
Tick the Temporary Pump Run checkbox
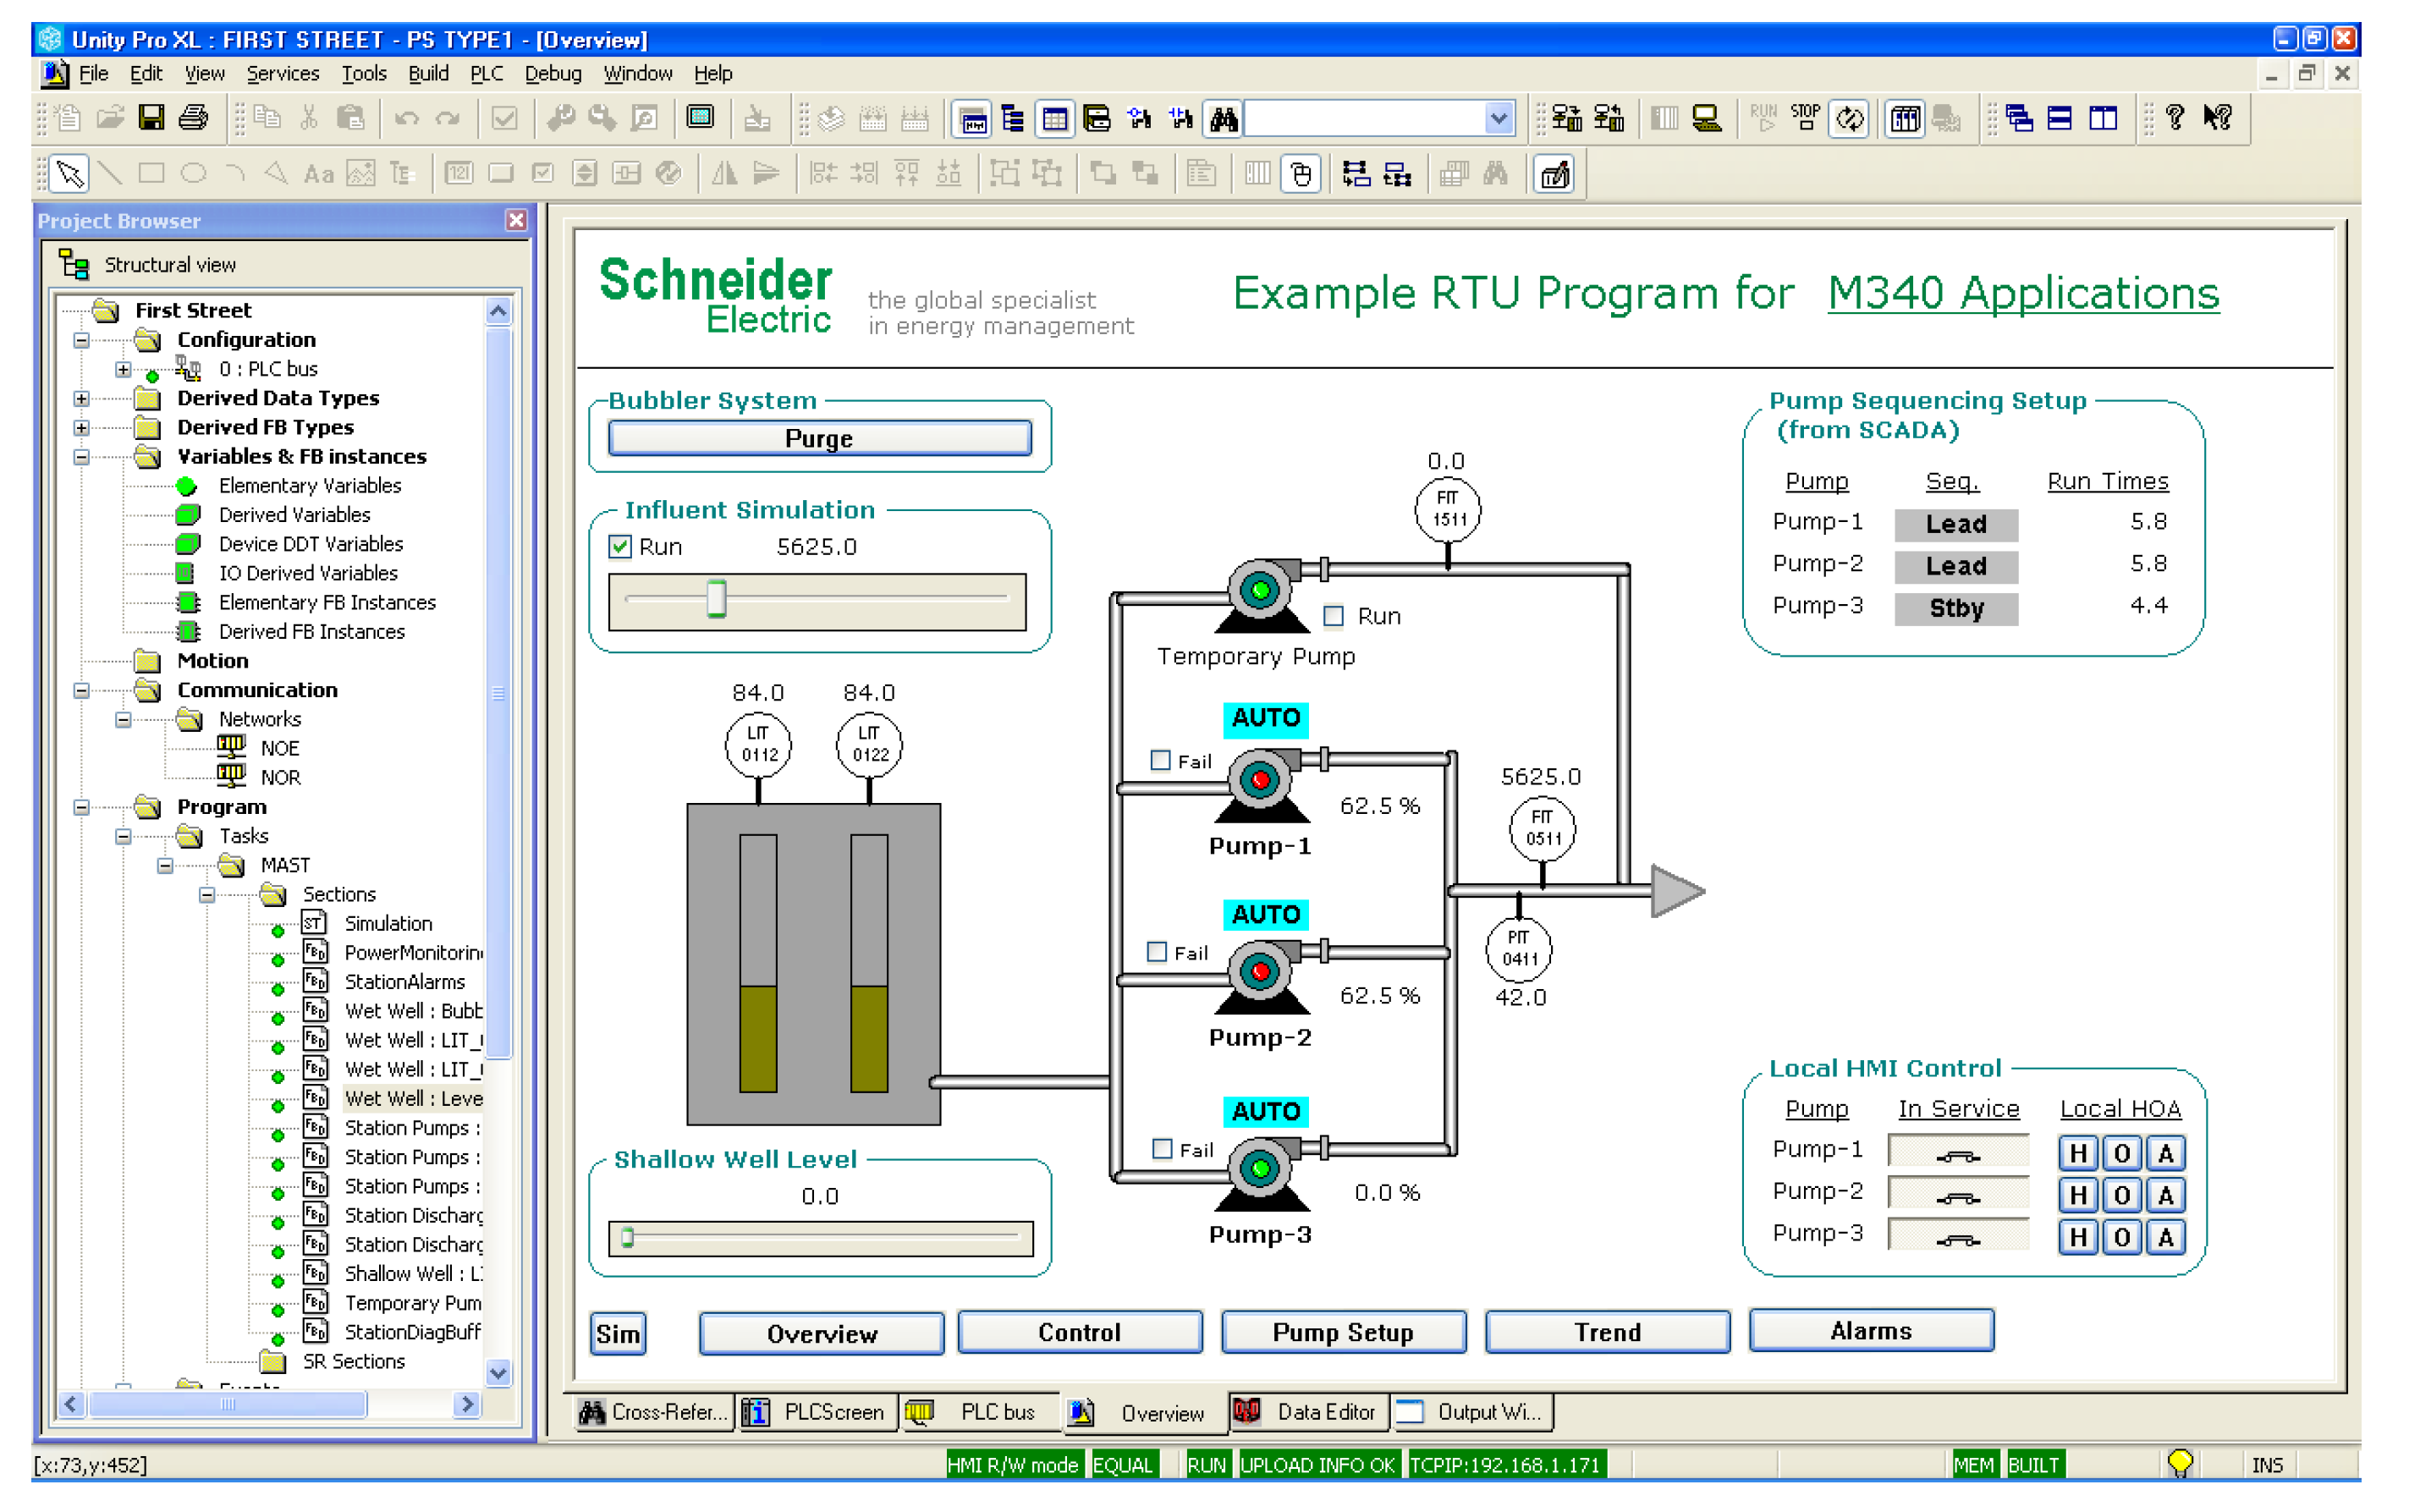tap(1333, 616)
